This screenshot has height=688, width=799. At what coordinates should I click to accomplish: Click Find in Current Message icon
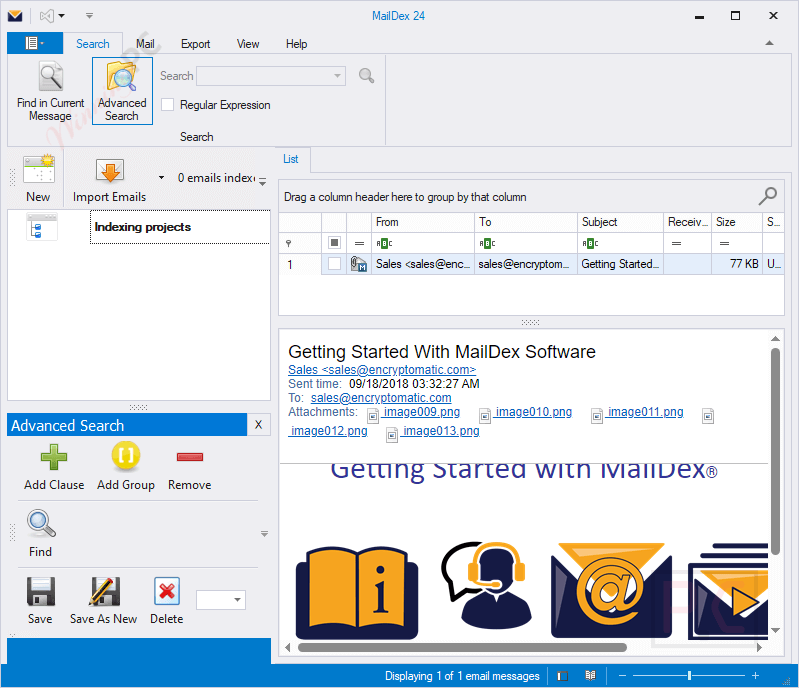coord(51,77)
